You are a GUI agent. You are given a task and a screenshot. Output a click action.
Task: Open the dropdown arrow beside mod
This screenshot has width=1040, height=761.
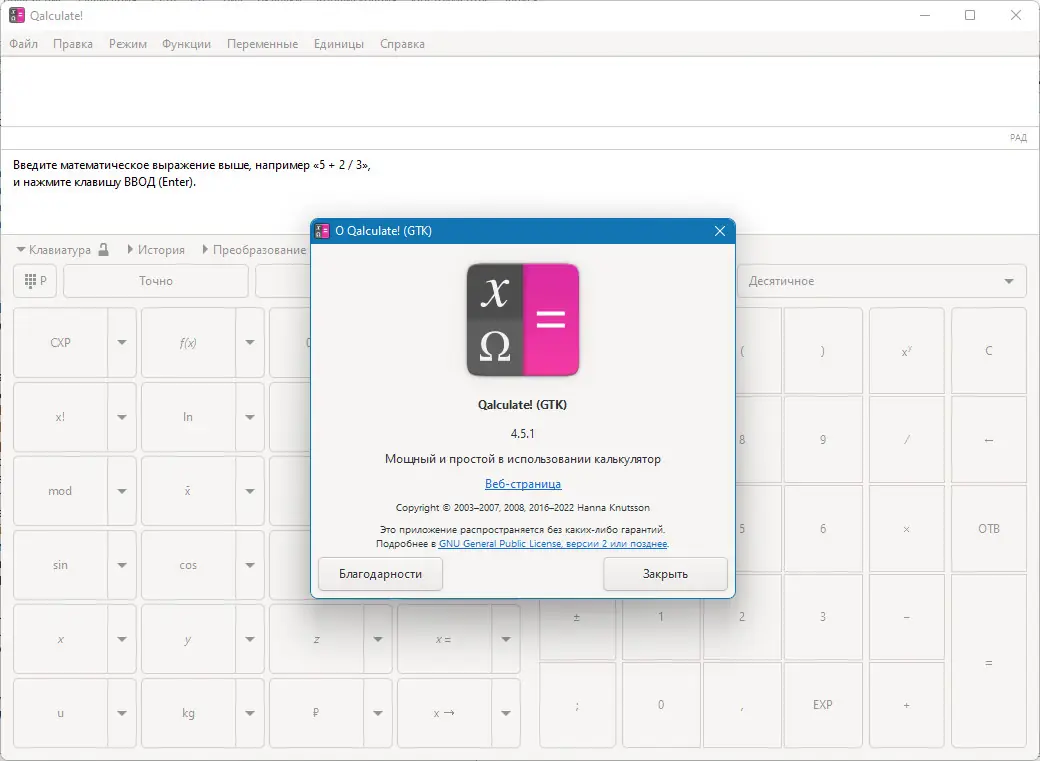coord(122,491)
